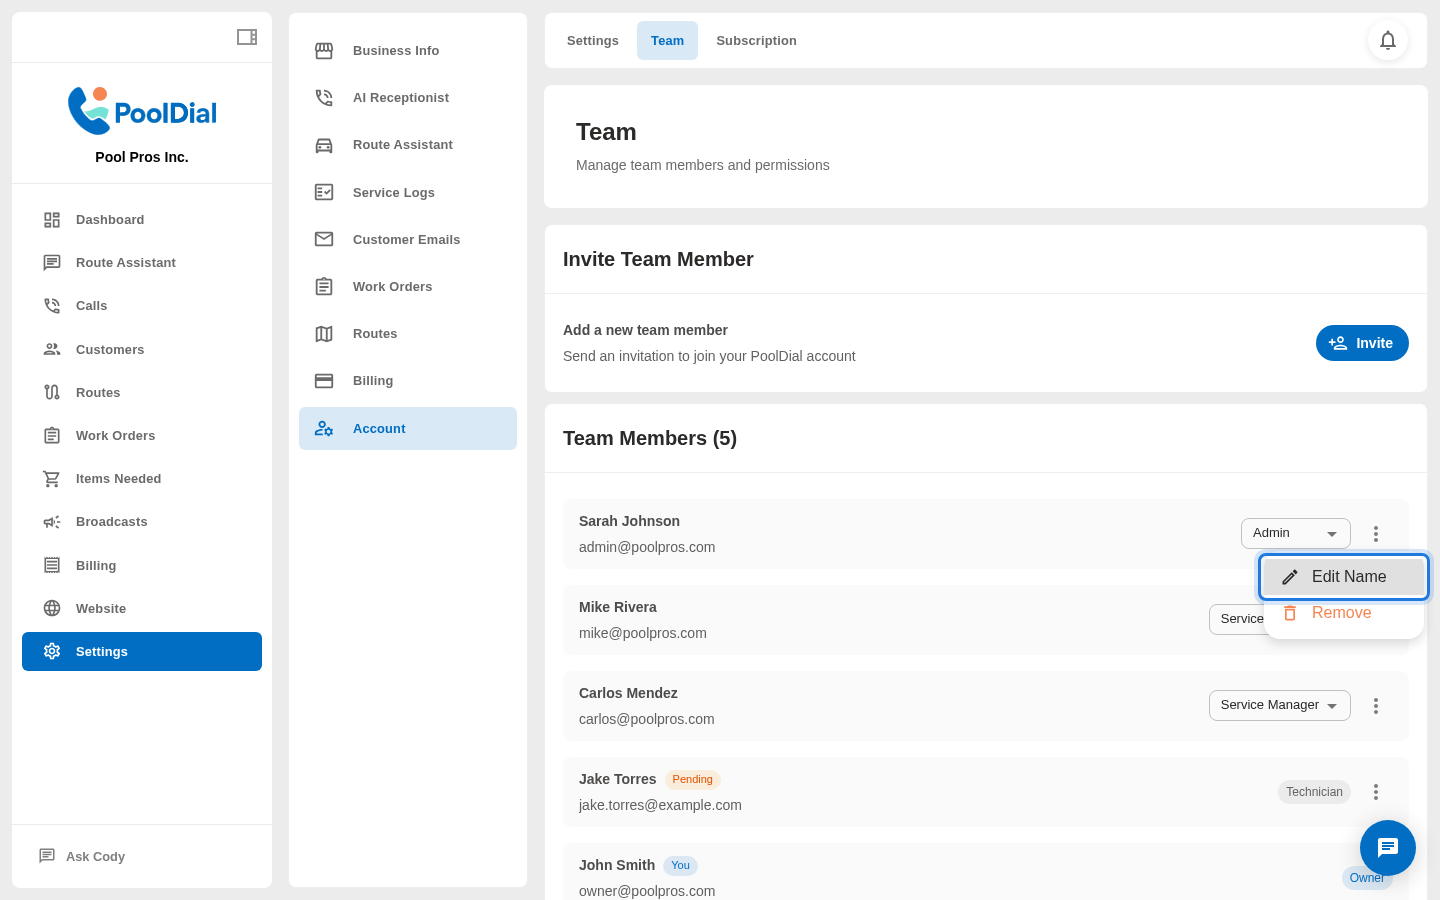Switch to the Subscription tab

click(756, 41)
